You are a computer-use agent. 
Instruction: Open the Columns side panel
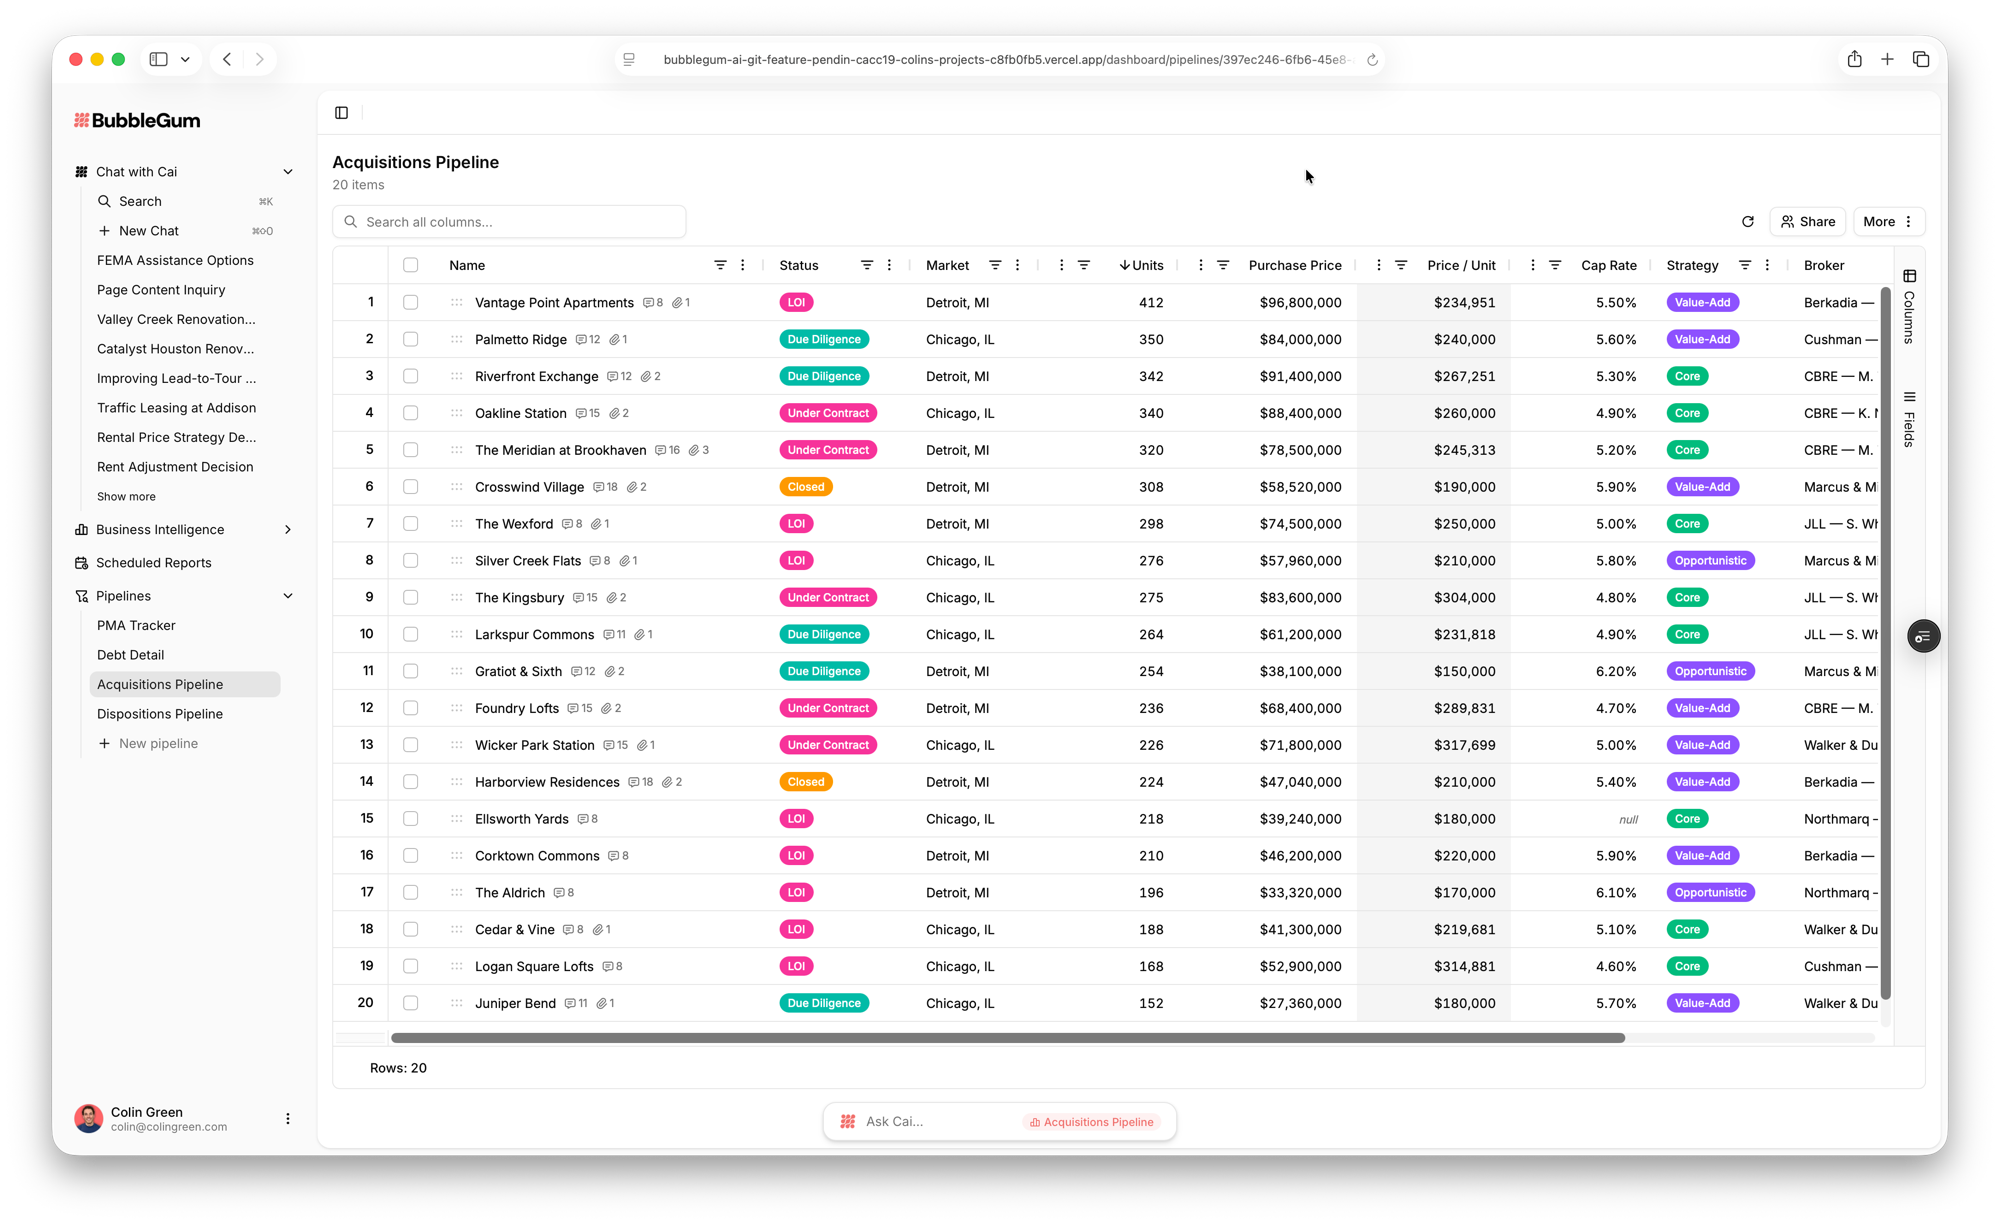click(1909, 307)
